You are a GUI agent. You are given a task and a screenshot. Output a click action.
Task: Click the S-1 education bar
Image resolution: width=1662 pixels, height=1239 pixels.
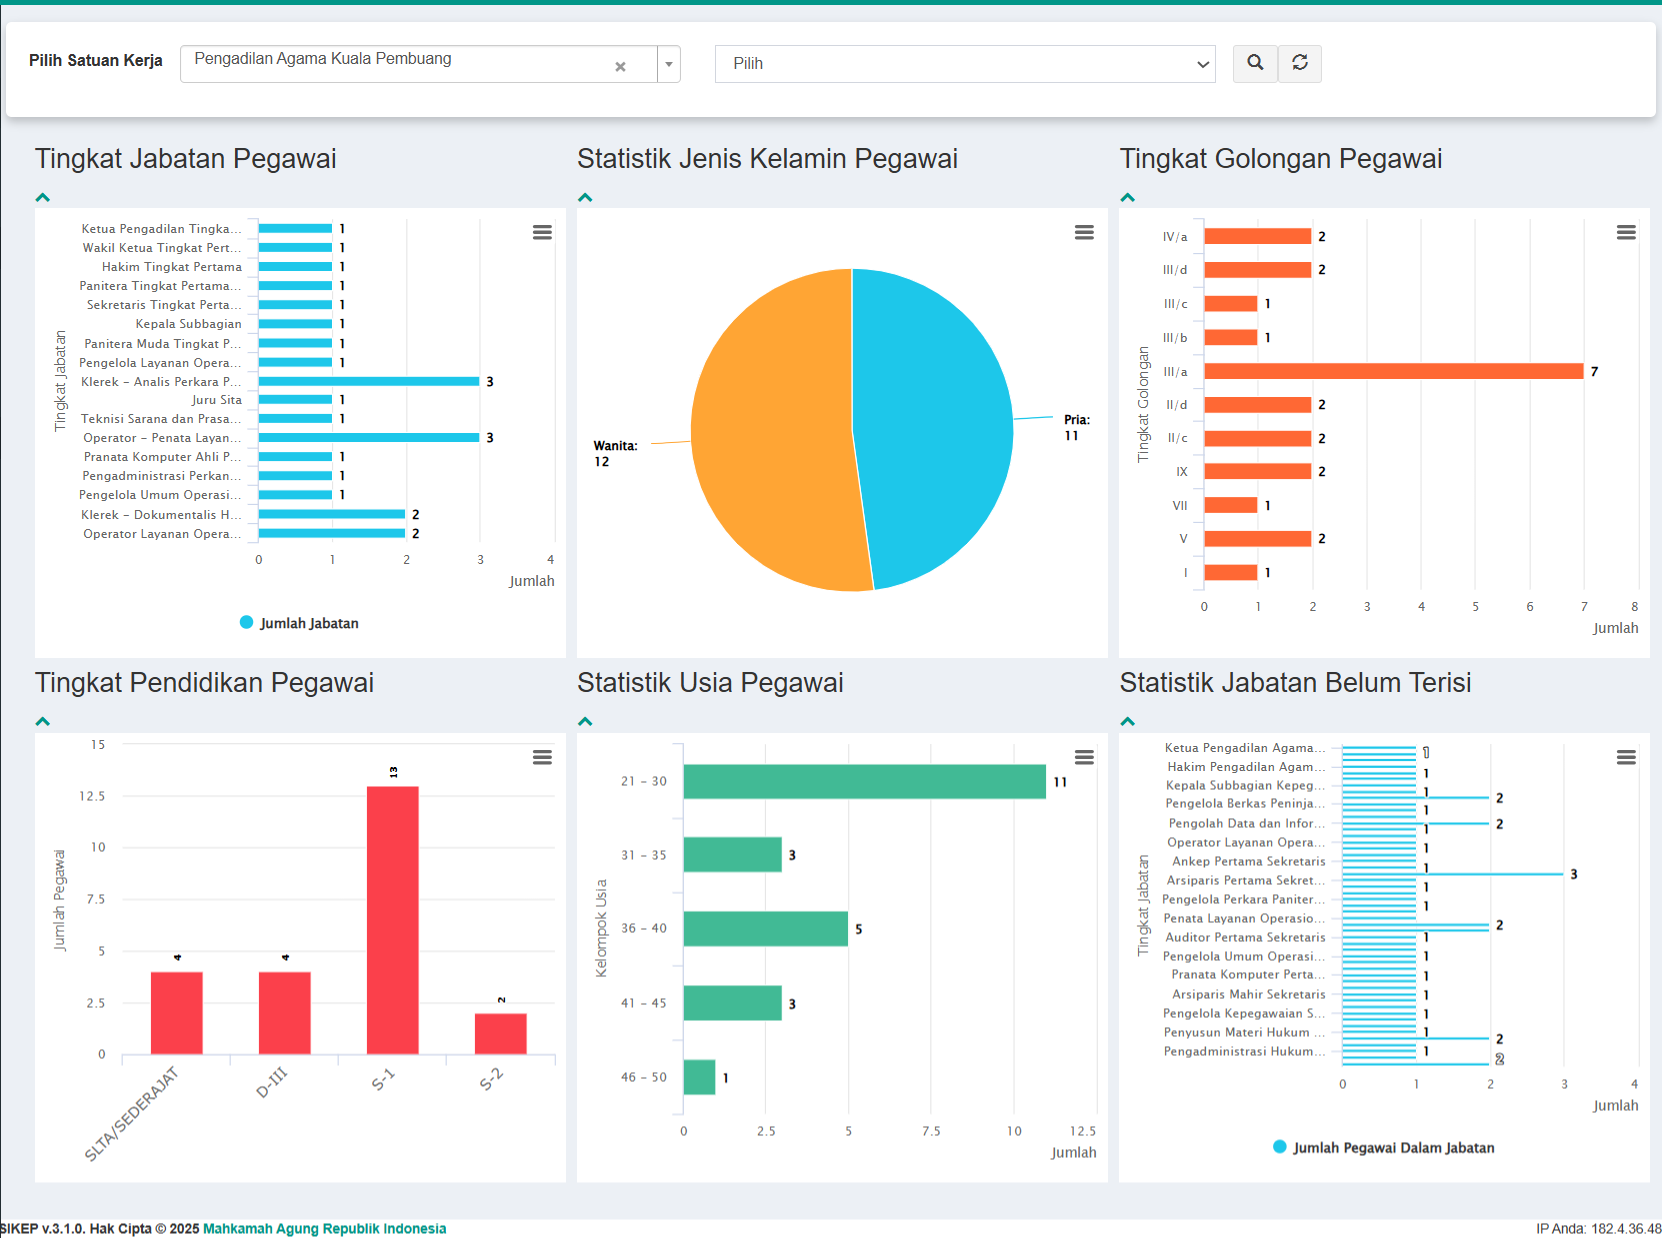pyautogui.click(x=392, y=920)
